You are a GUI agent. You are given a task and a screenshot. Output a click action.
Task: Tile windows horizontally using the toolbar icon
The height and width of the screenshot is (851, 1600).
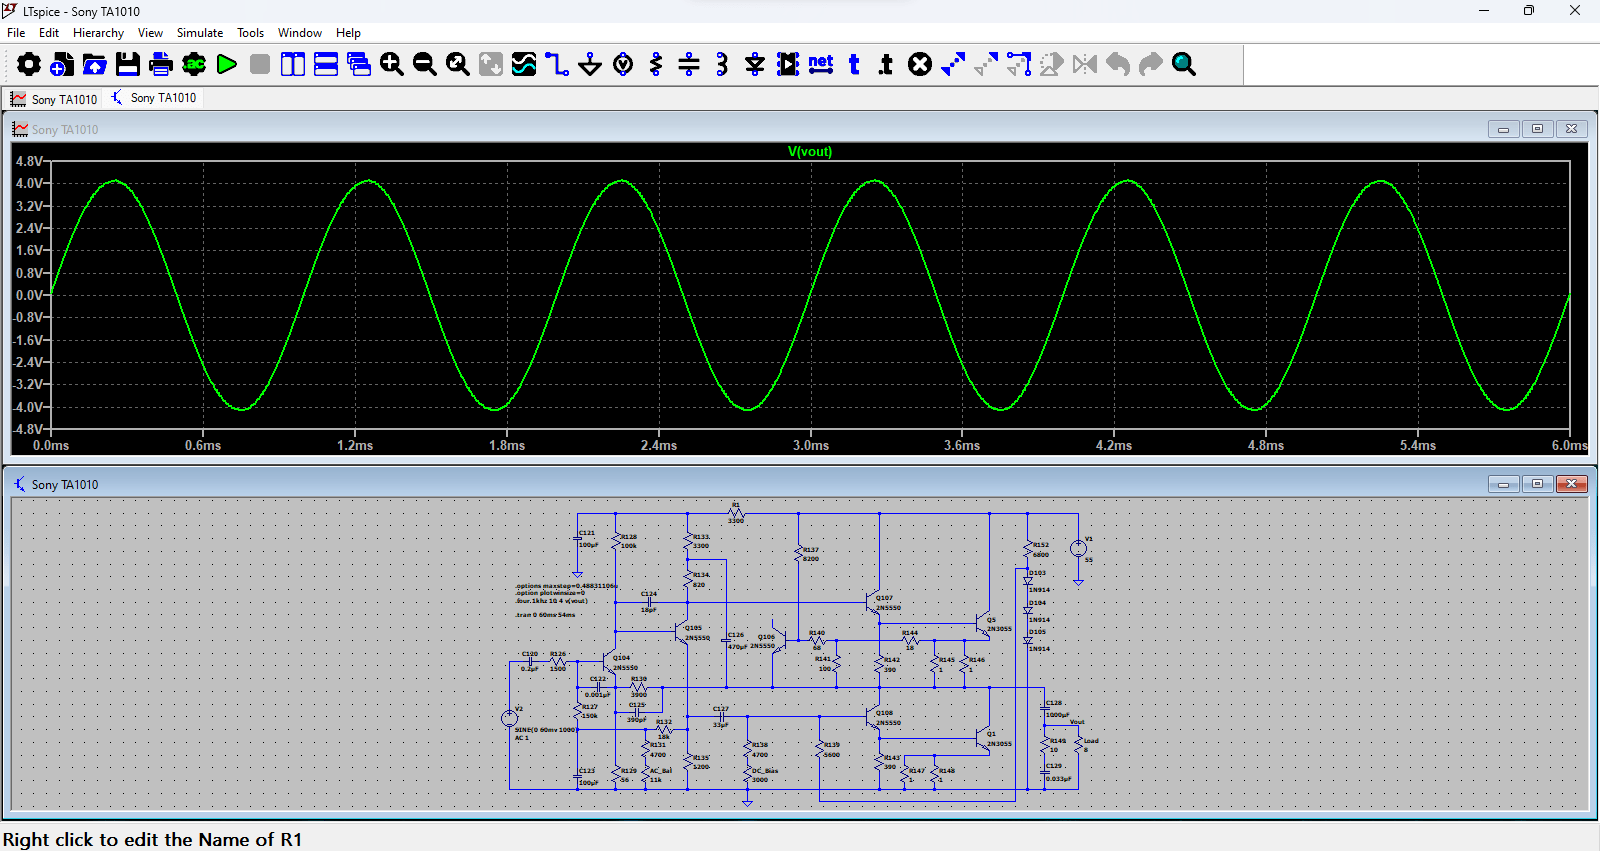[326, 65]
